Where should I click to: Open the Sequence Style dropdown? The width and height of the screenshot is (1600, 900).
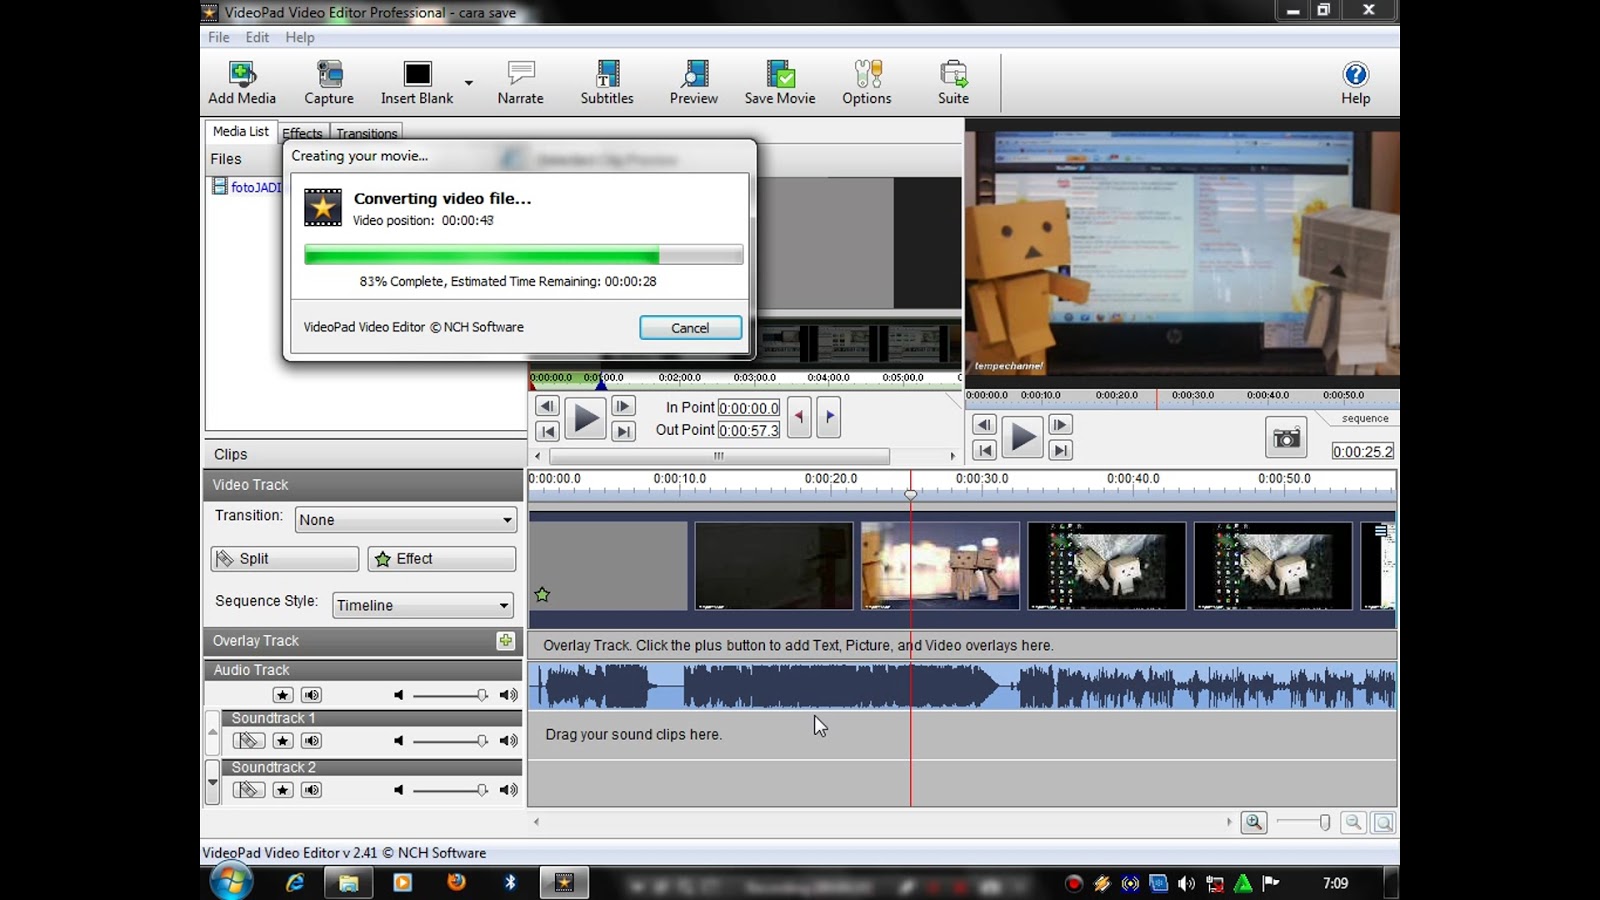(423, 605)
